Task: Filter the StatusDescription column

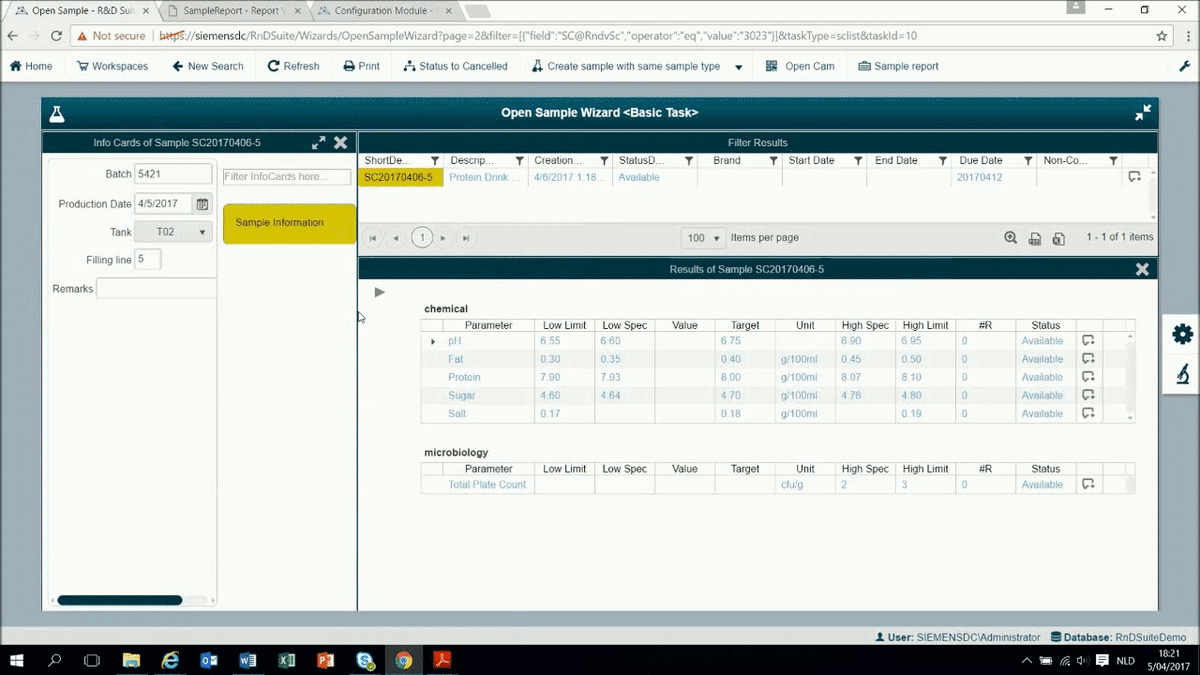Action: click(x=689, y=161)
